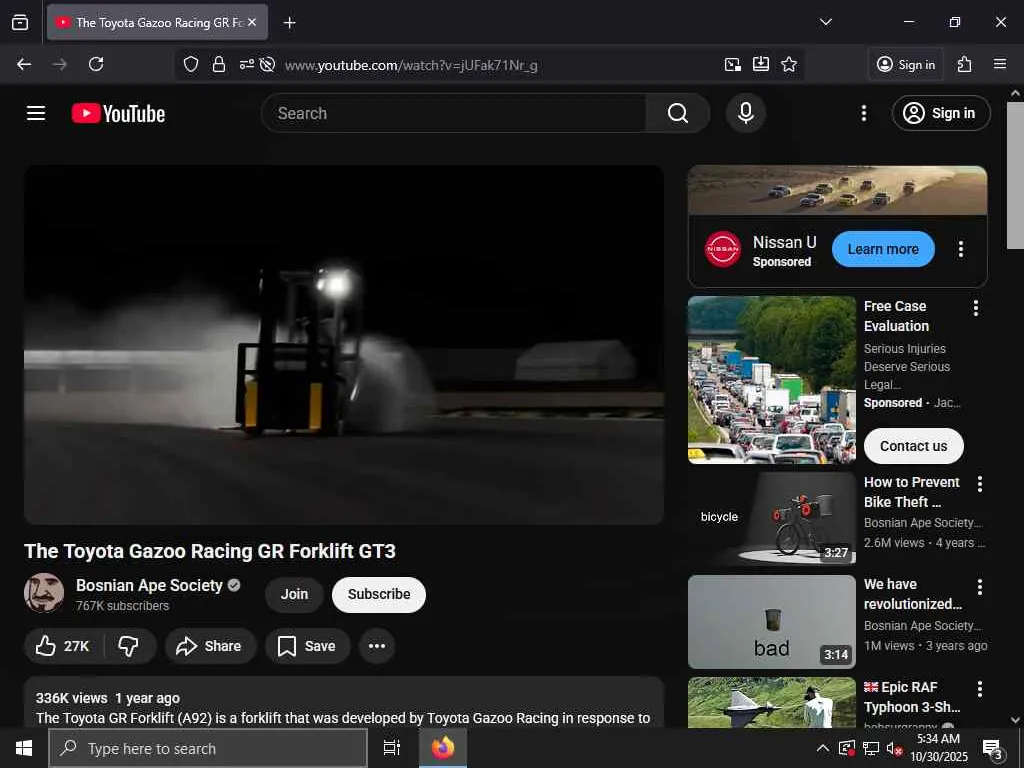Click the autoplay blocked icon

tap(267, 65)
